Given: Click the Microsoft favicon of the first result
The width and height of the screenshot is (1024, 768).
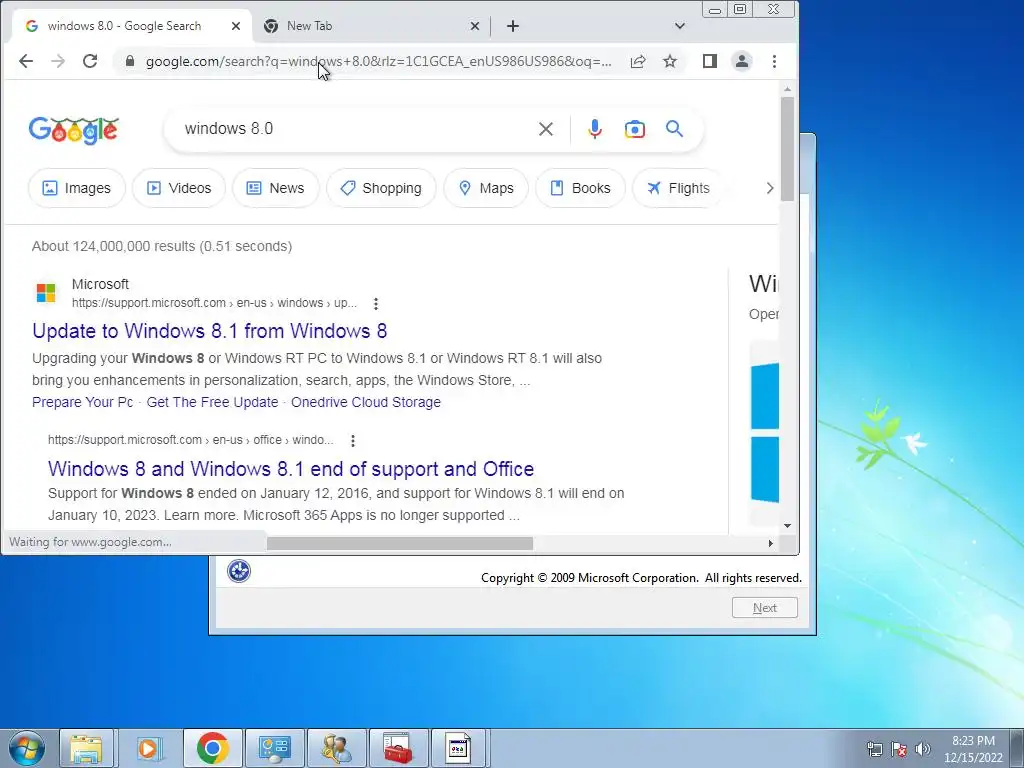Looking at the screenshot, I should 46,293.
